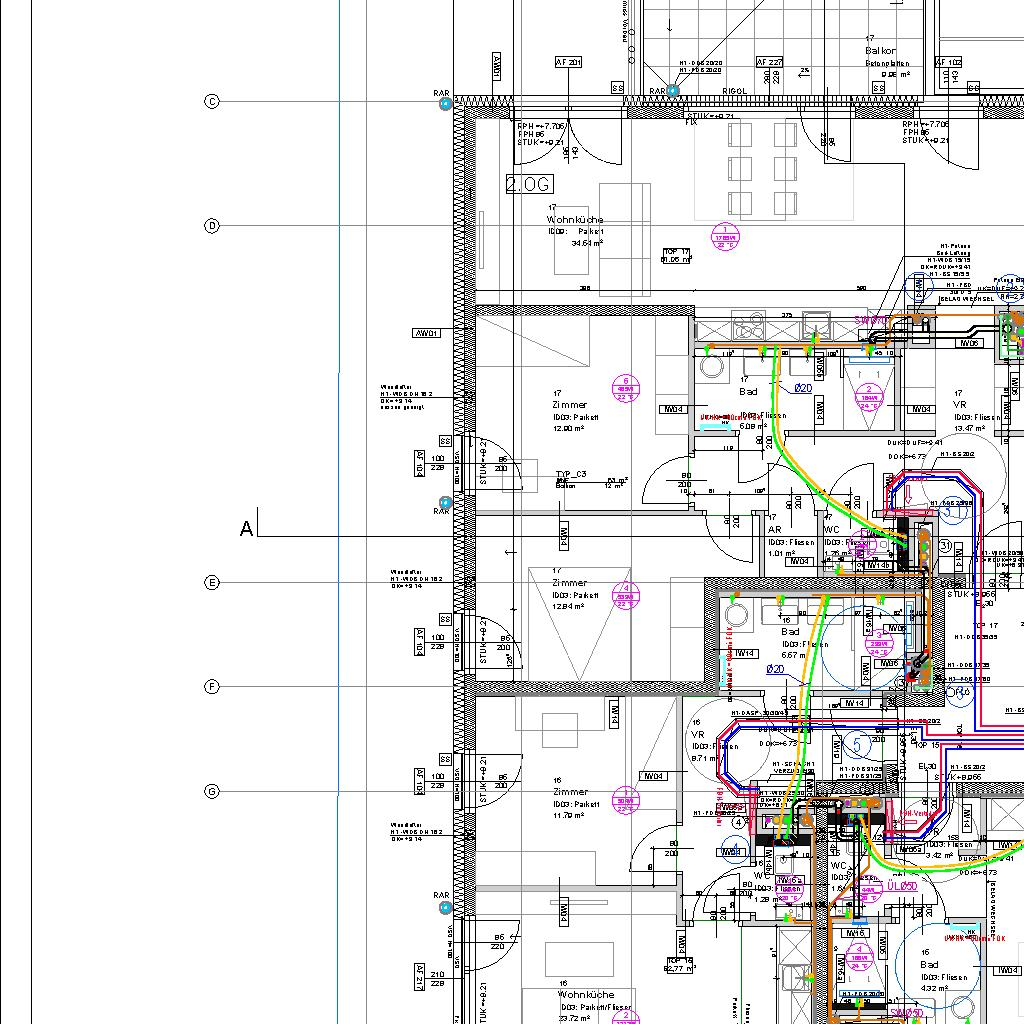Screen dimensions: 1024x1024
Task: Select the section line label A
Action: click(246, 528)
